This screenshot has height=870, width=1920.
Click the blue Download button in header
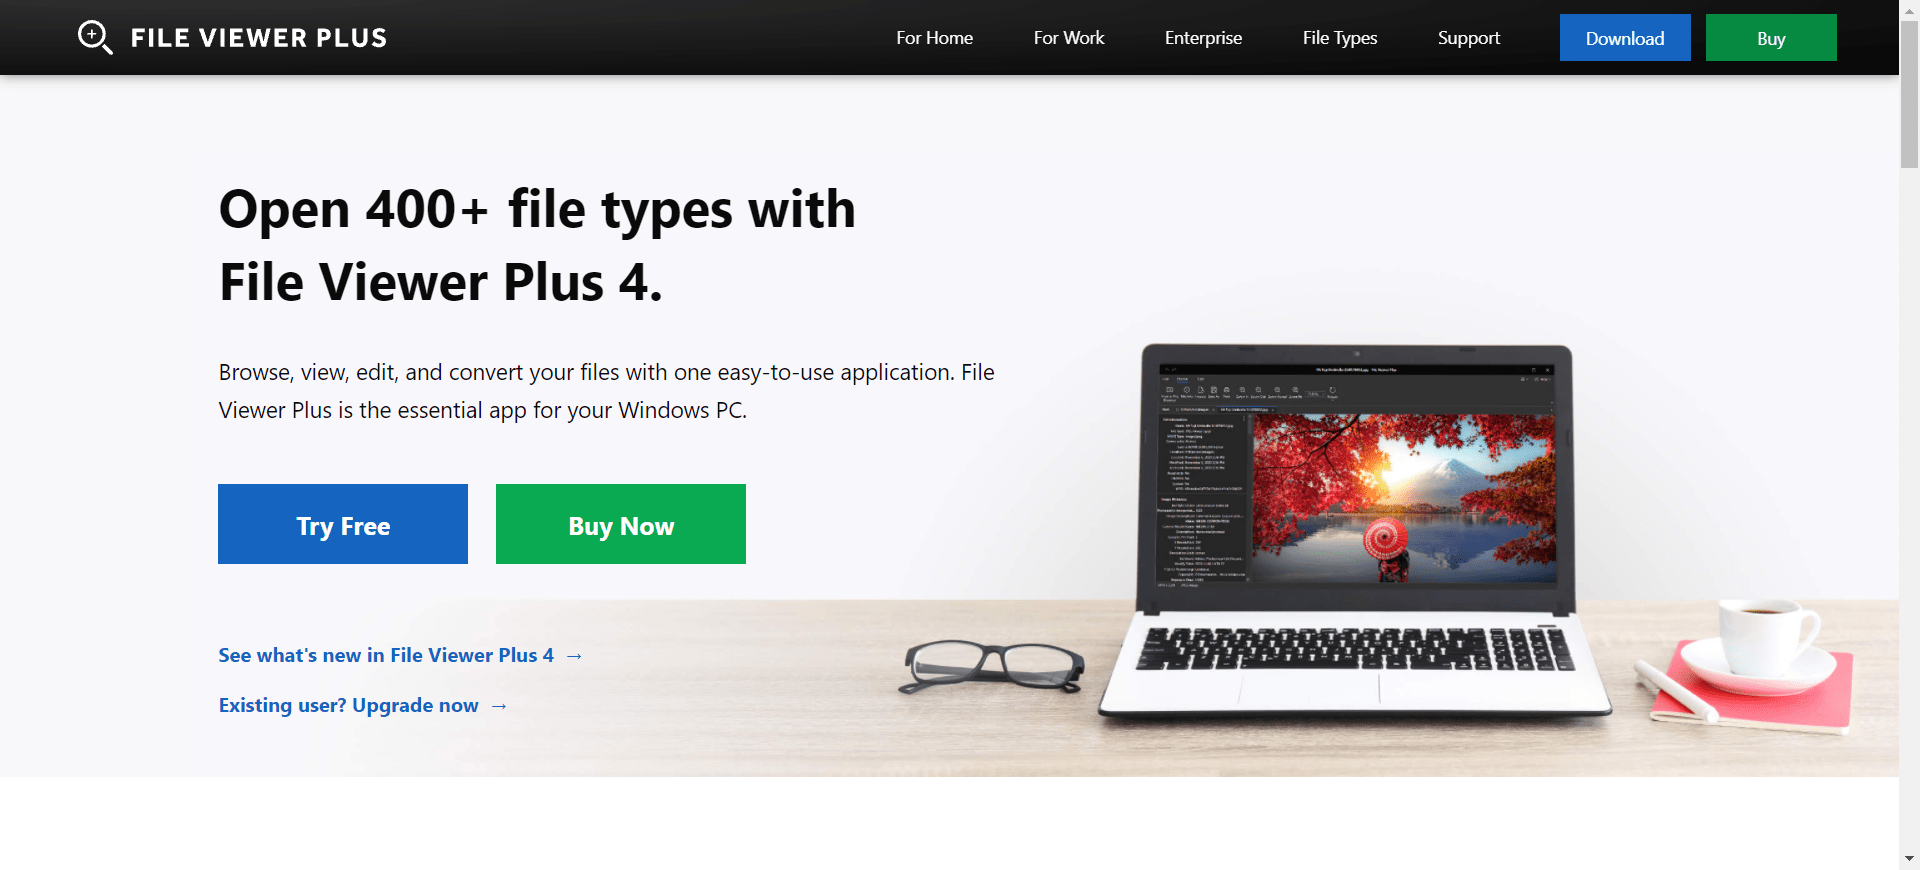click(x=1625, y=38)
